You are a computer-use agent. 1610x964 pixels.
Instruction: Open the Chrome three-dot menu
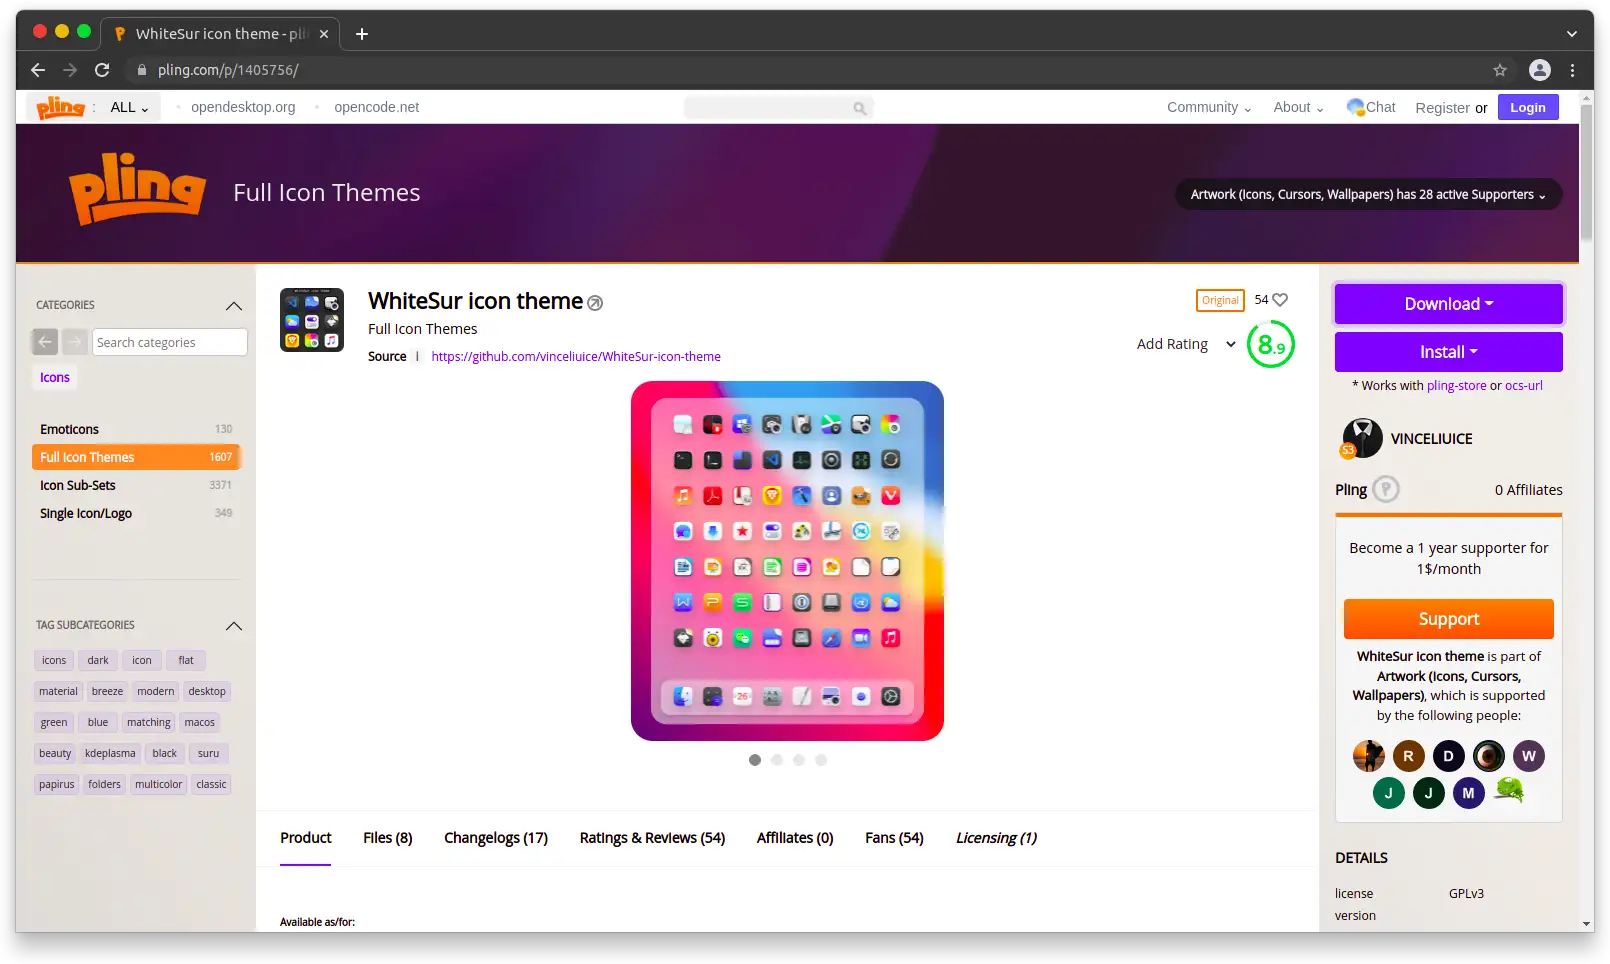pyautogui.click(x=1573, y=70)
